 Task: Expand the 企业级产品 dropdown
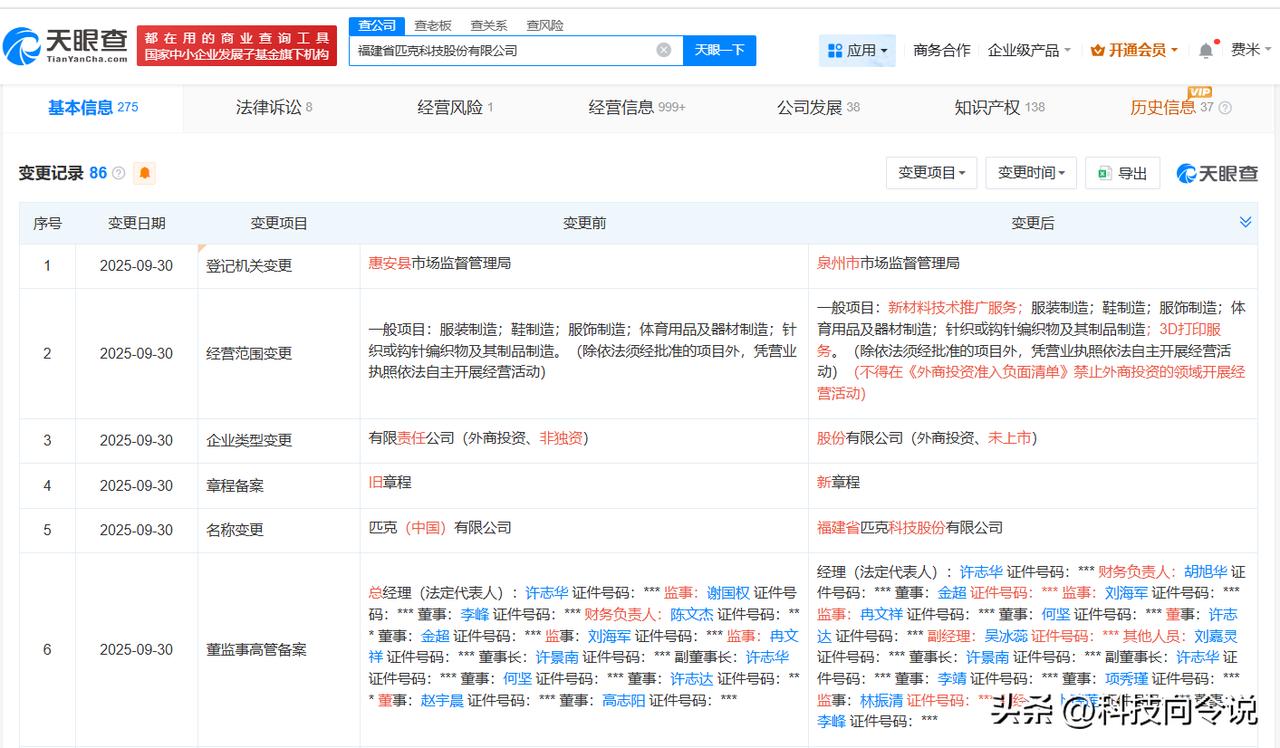tap(1029, 50)
